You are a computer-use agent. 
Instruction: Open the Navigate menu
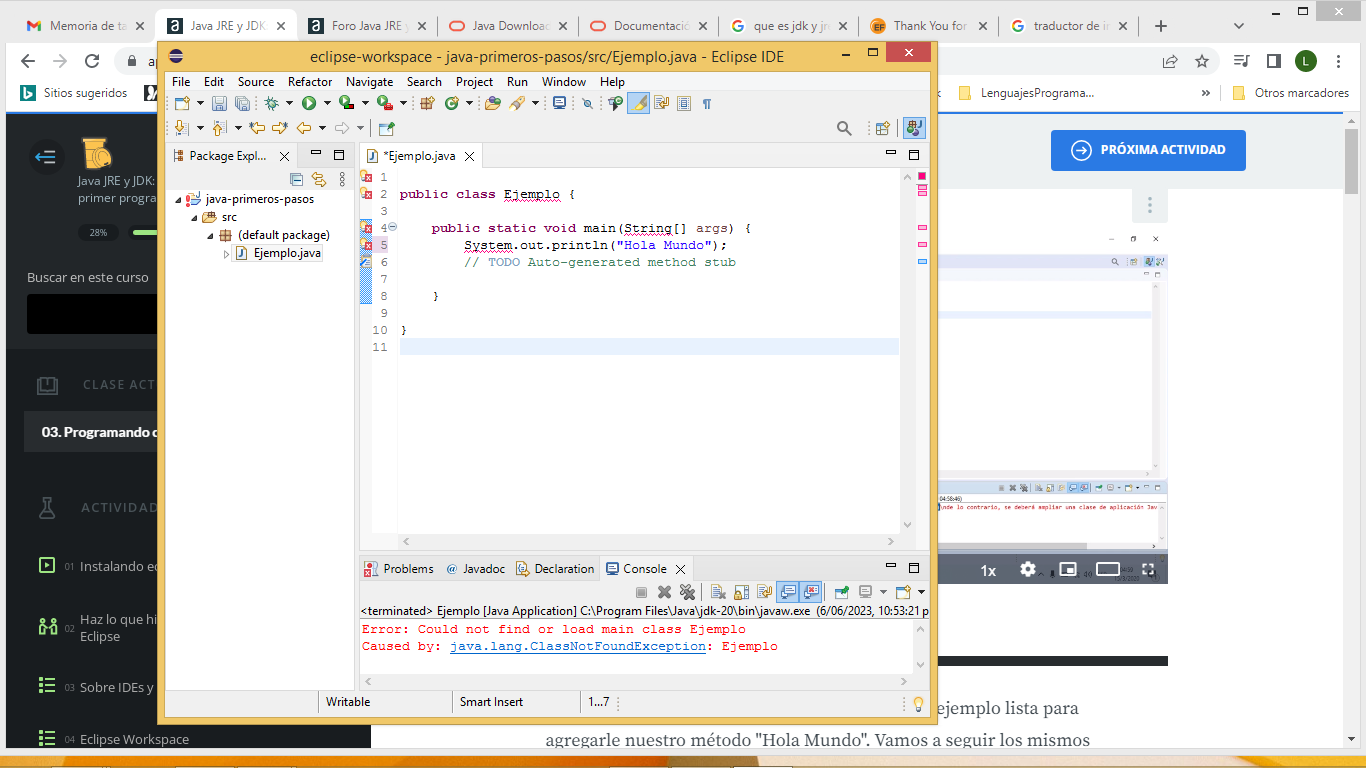tap(370, 82)
